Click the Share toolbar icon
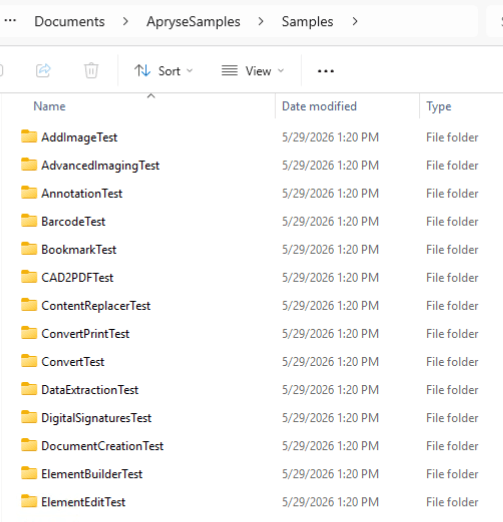The height and width of the screenshot is (522, 503). coord(43,71)
